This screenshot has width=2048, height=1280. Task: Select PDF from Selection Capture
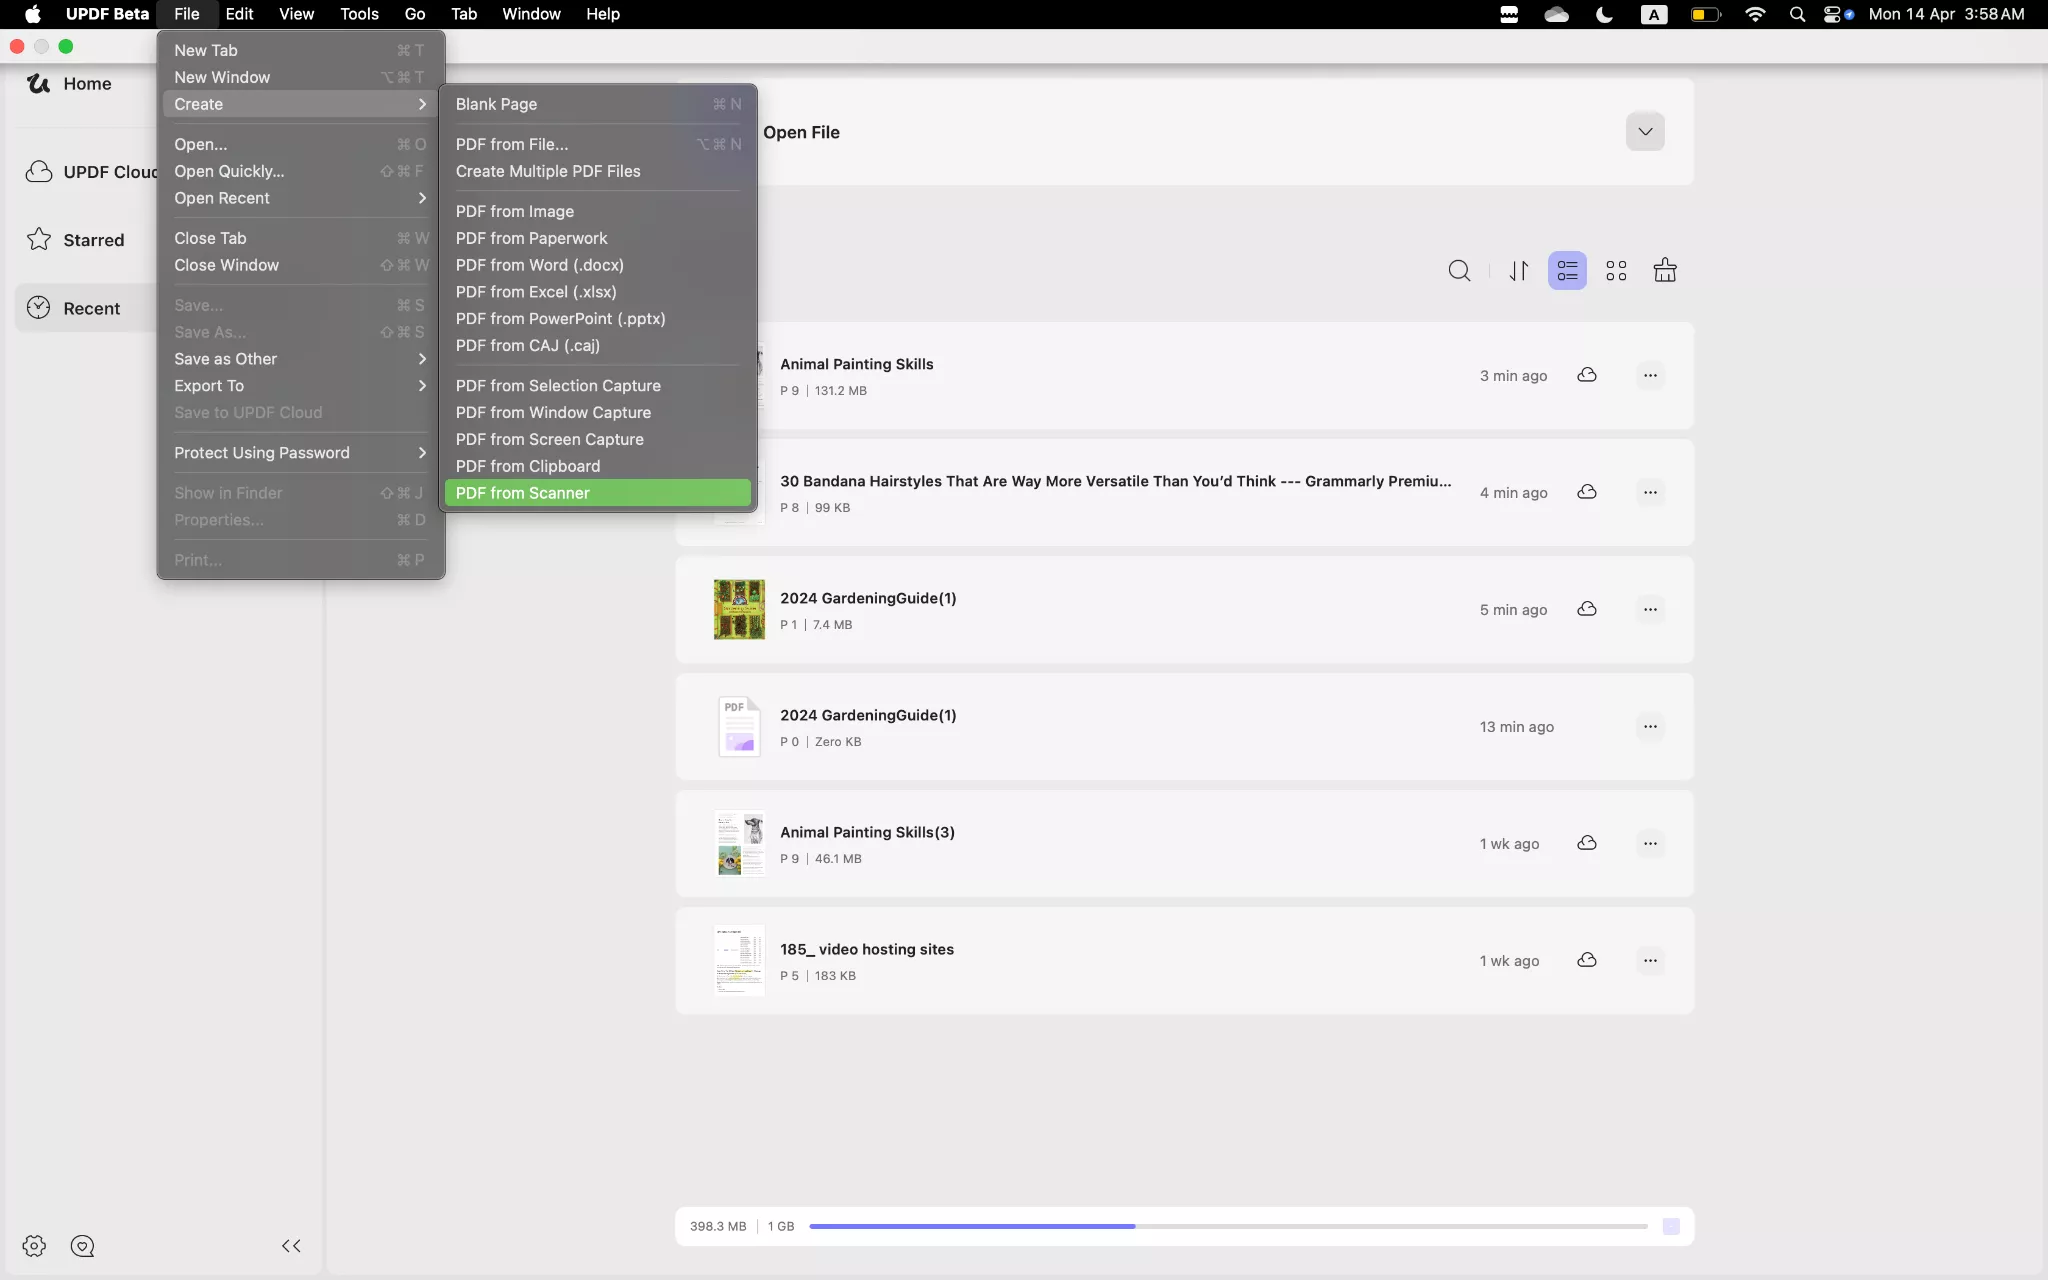coord(597,386)
